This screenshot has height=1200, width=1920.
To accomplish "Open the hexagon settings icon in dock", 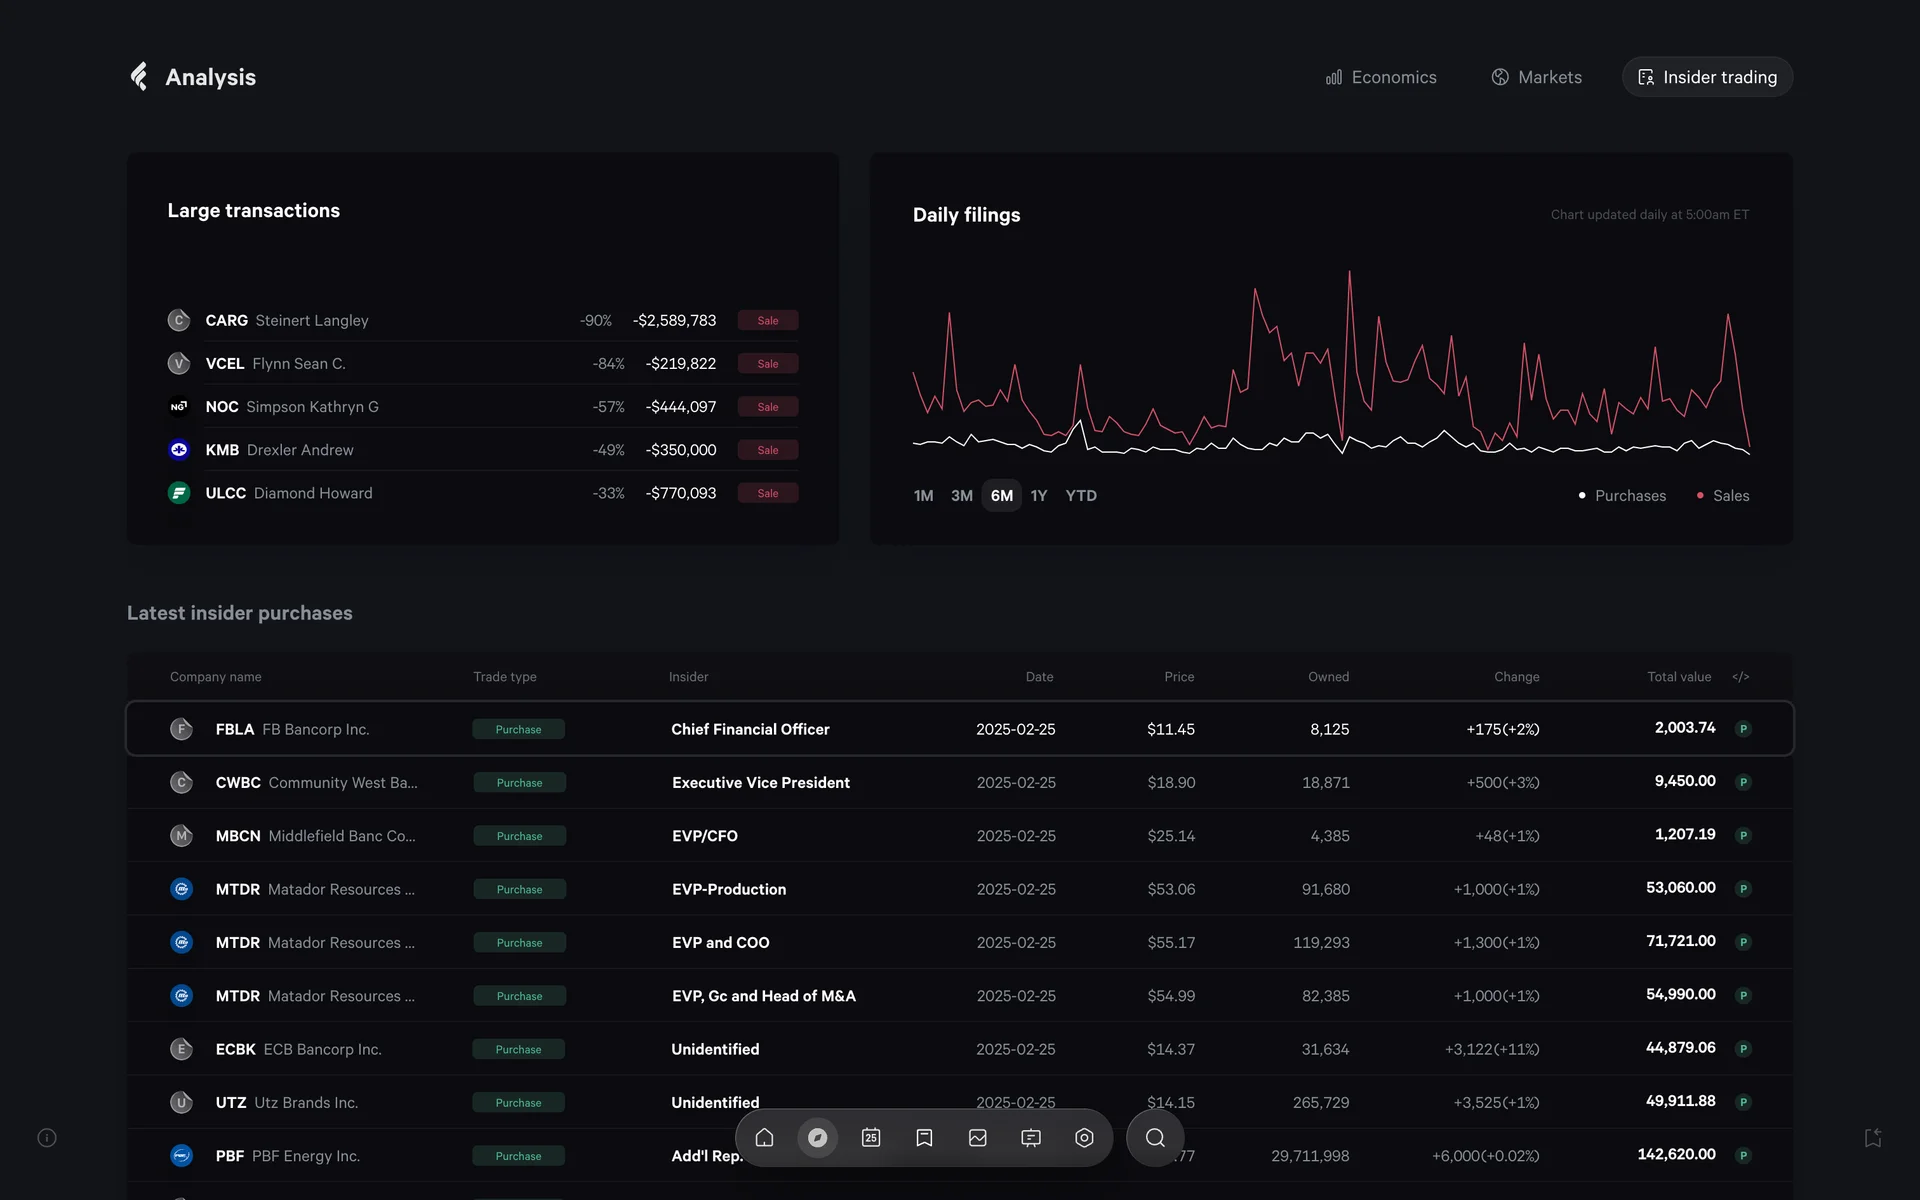I will click(x=1084, y=1138).
